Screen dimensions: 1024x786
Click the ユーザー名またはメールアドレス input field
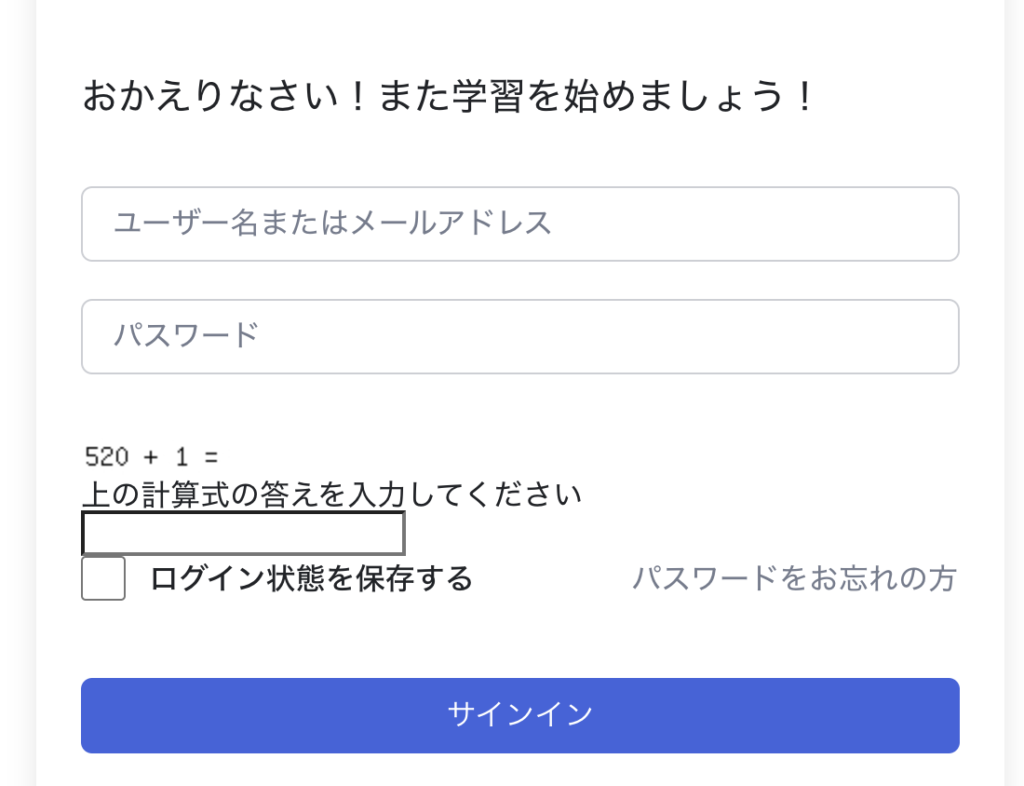click(520, 223)
